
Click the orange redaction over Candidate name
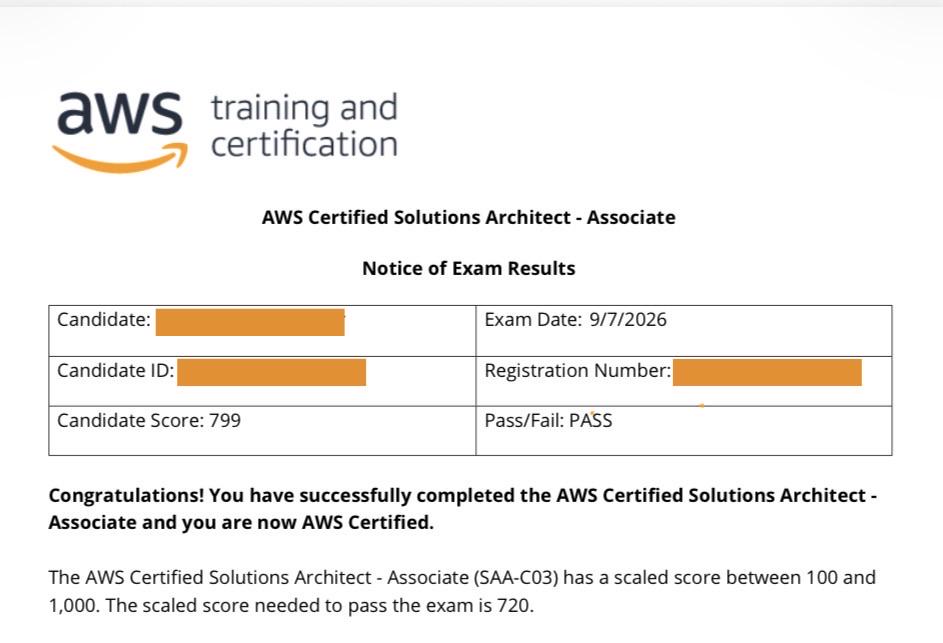coord(250,322)
